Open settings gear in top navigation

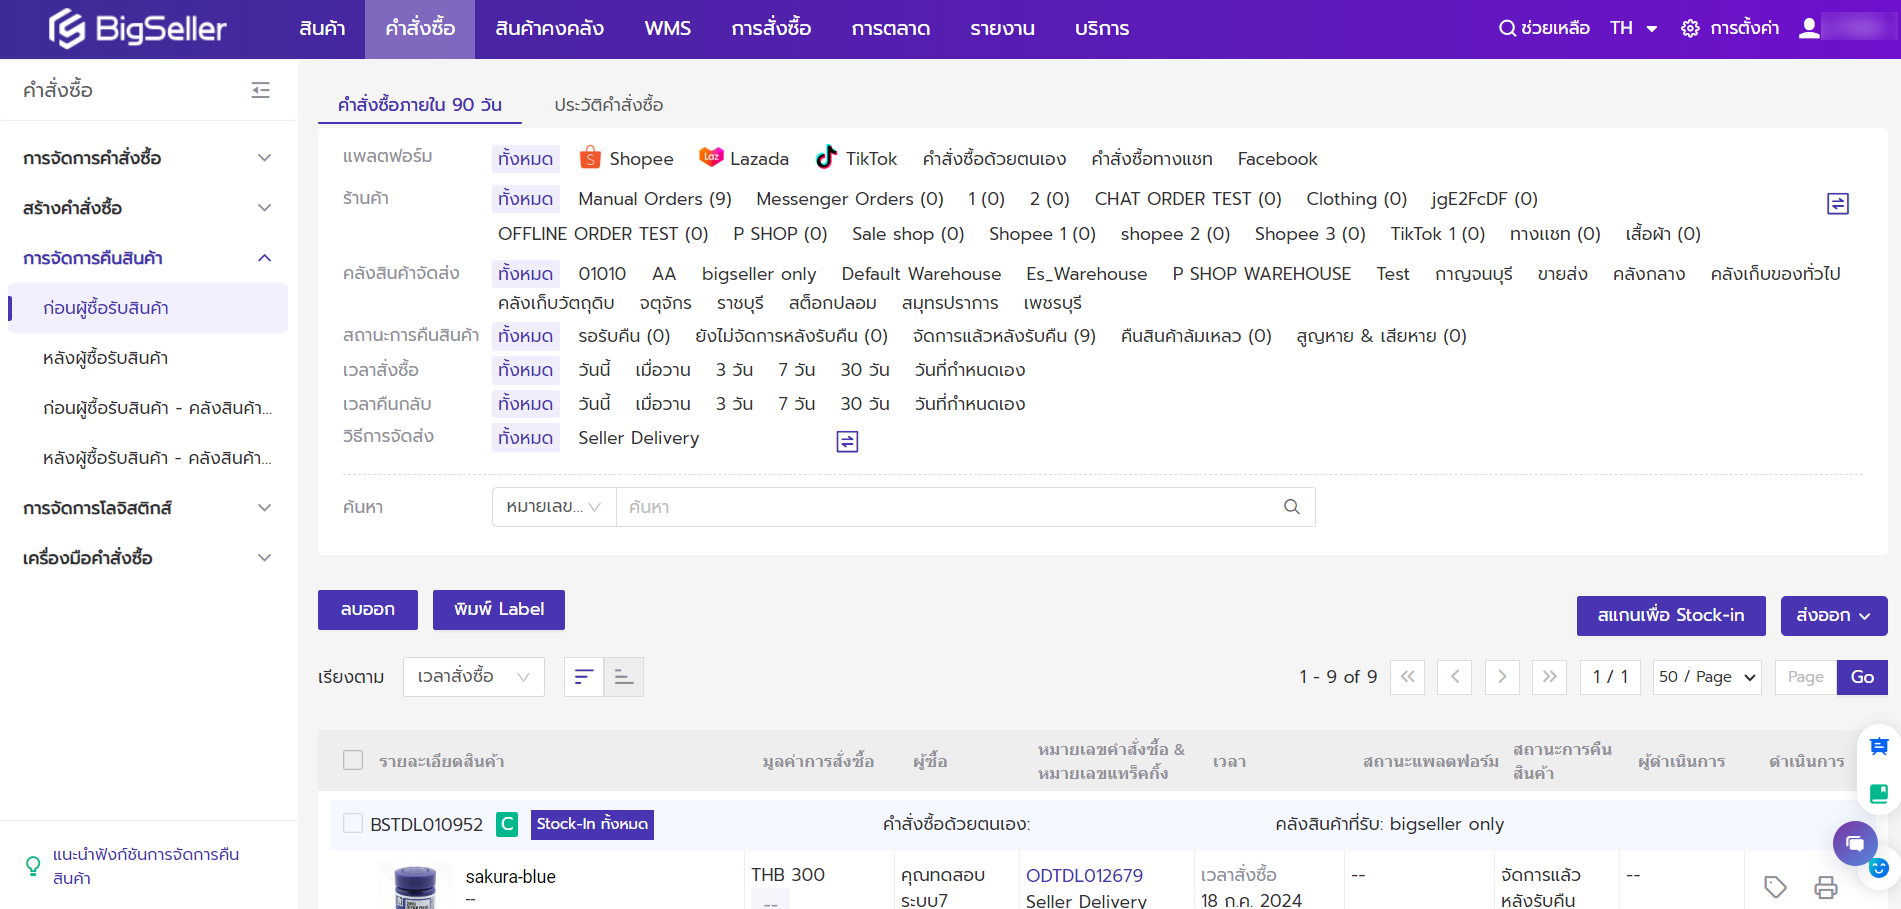(1690, 29)
